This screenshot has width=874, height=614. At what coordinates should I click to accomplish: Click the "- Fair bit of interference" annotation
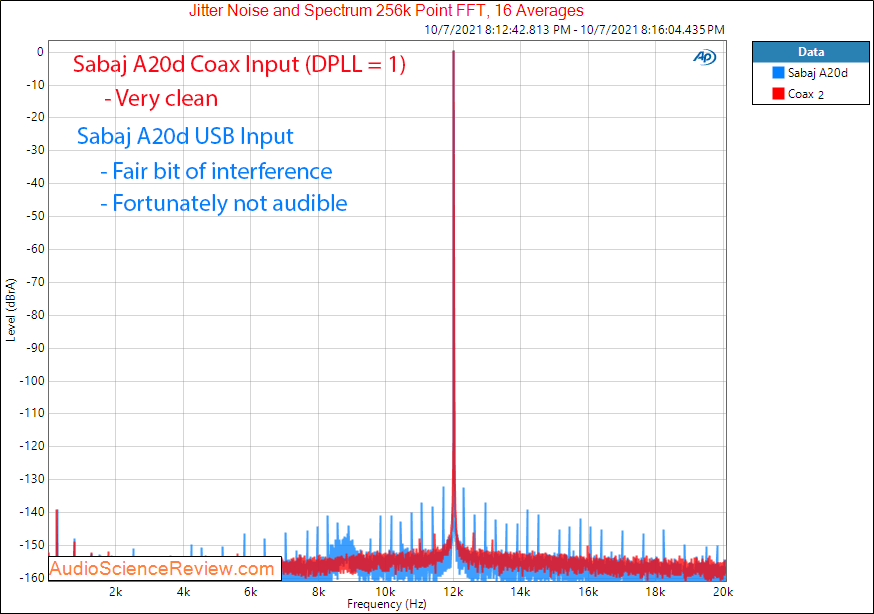[x=216, y=171]
